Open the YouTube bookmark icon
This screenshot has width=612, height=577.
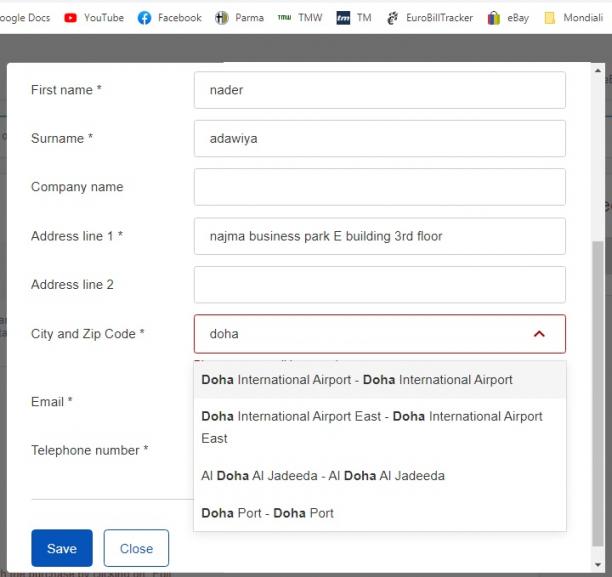70,18
